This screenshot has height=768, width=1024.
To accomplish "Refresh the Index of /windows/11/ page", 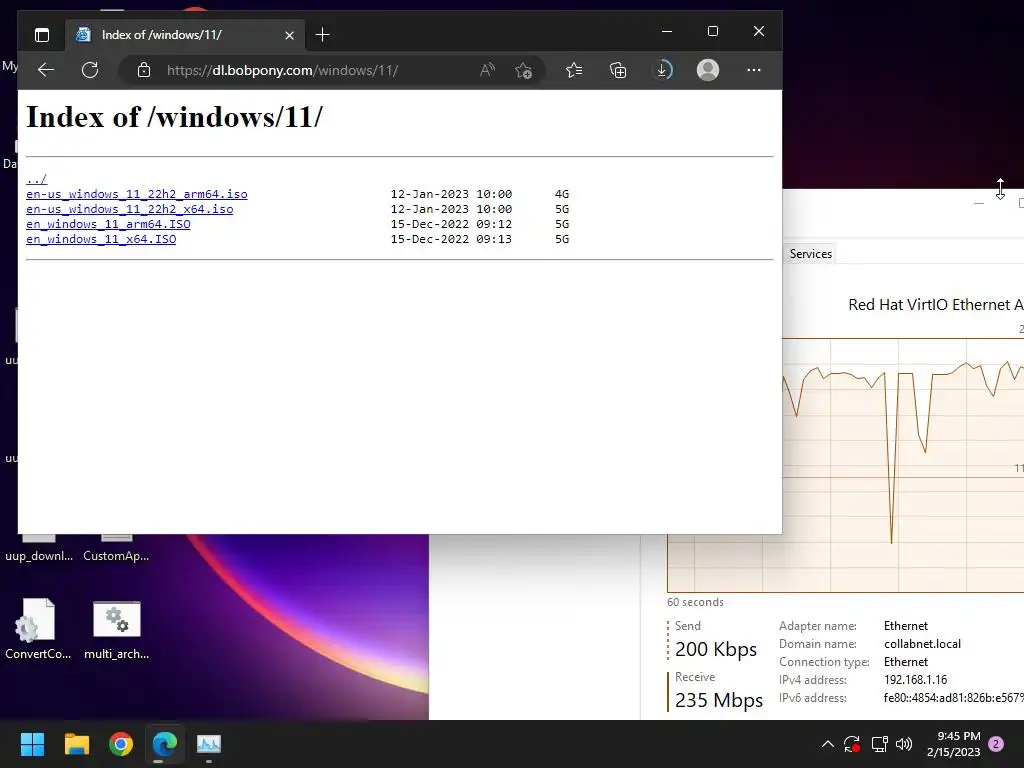I will tap(90, 70).
